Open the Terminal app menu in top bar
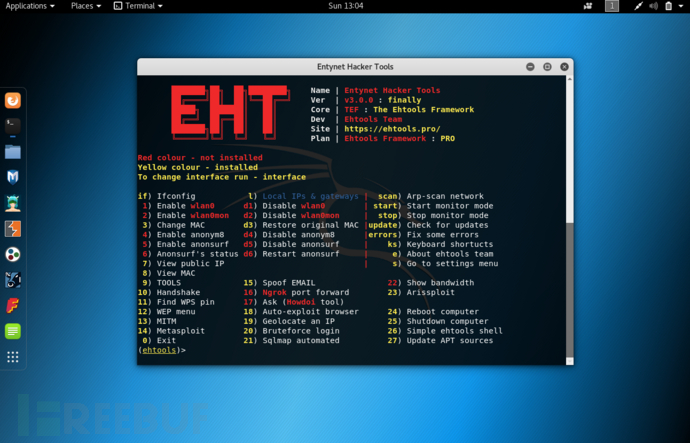 (x=138, y=6)
